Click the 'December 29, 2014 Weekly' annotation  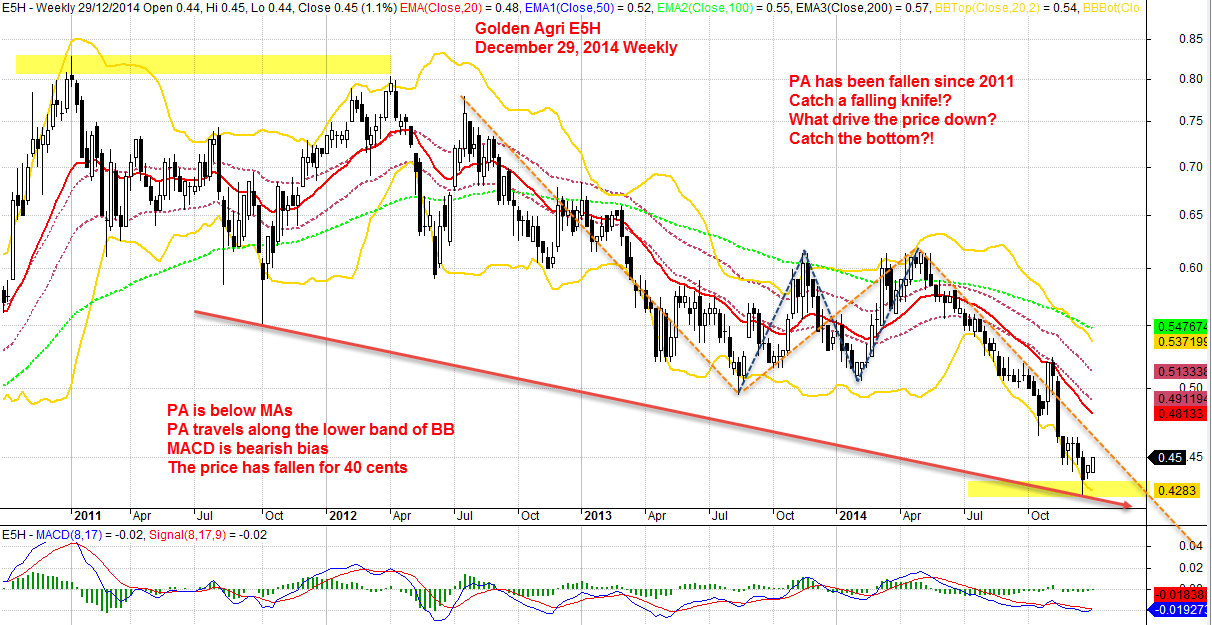[575, 48]
